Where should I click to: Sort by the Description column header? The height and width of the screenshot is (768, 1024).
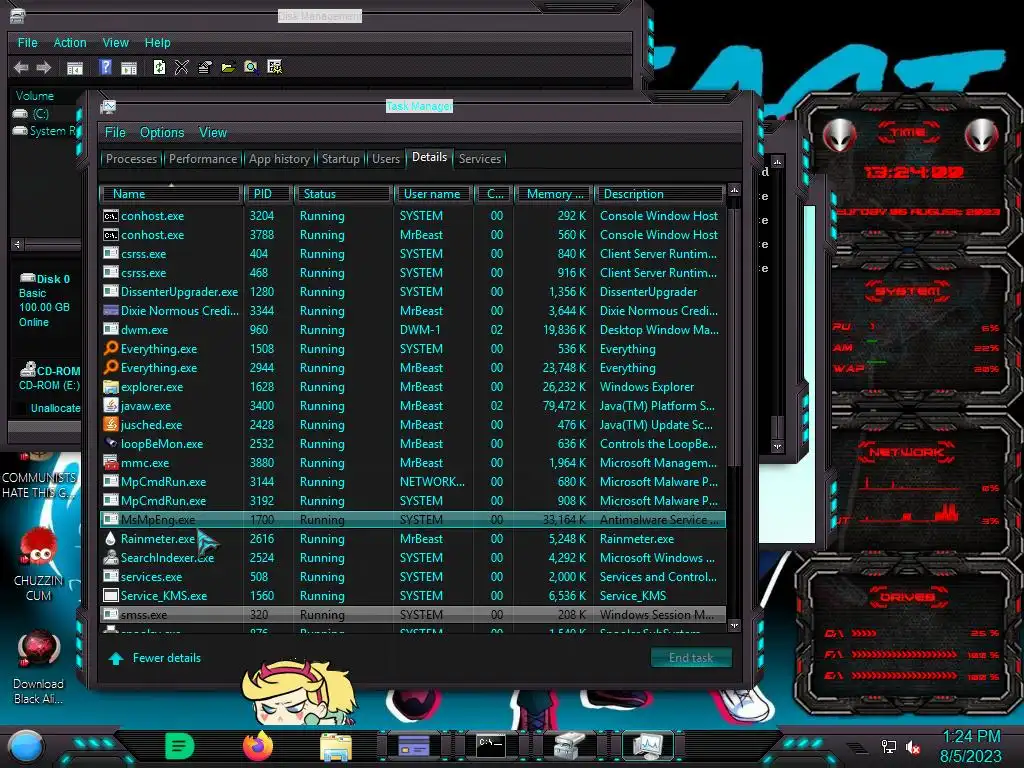[x=659, y=194]
